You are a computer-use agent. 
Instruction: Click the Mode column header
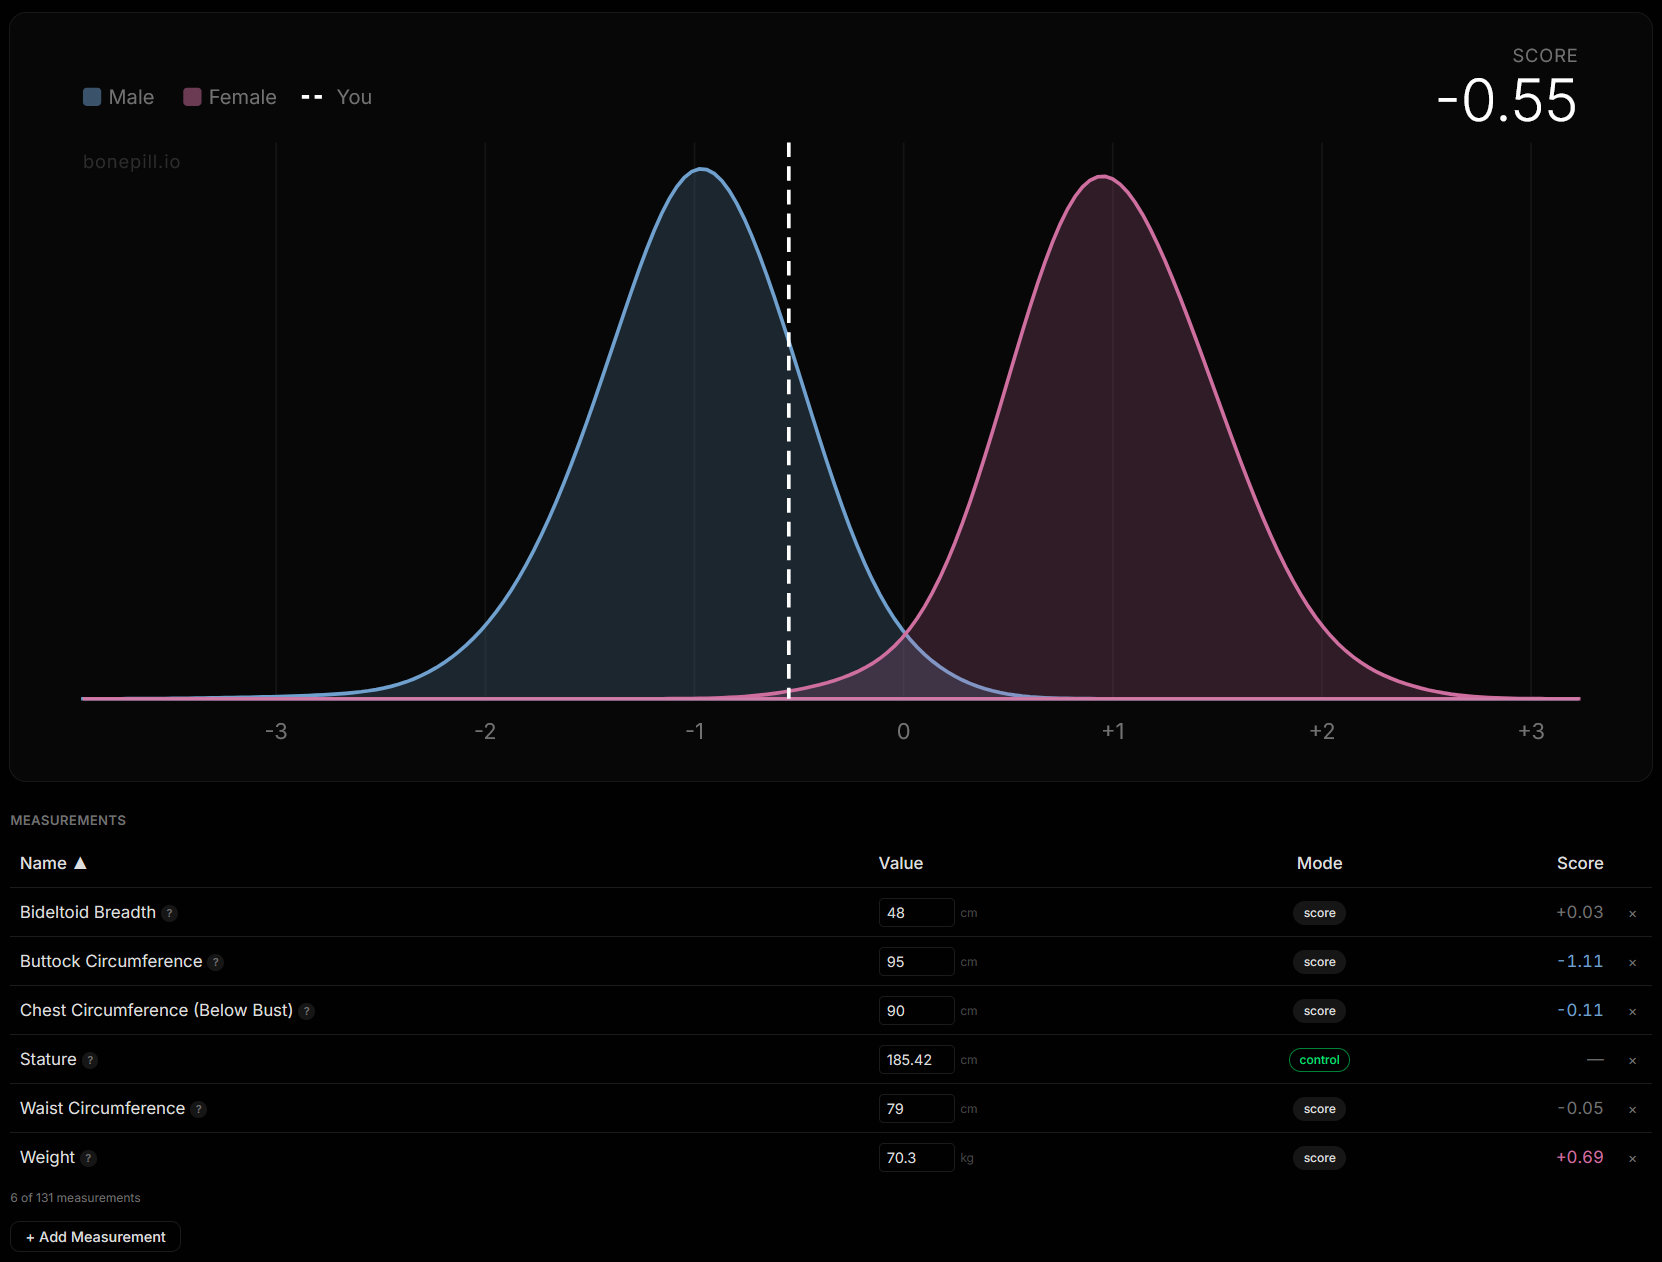(x=1319, y=863)
